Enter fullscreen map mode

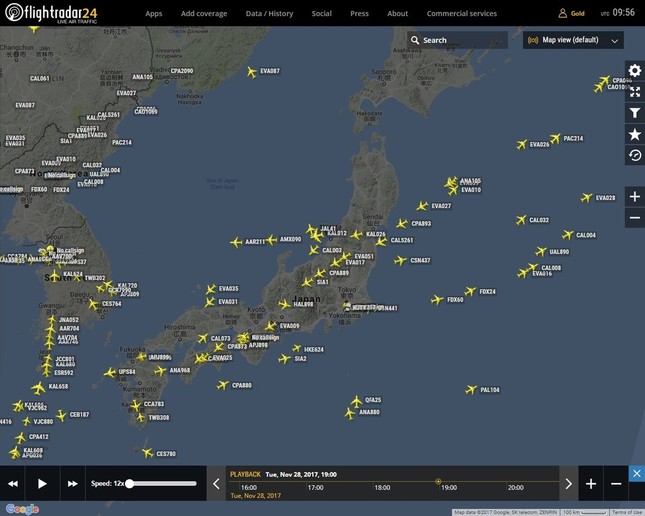pyautogui.click(x=634, y=91)
